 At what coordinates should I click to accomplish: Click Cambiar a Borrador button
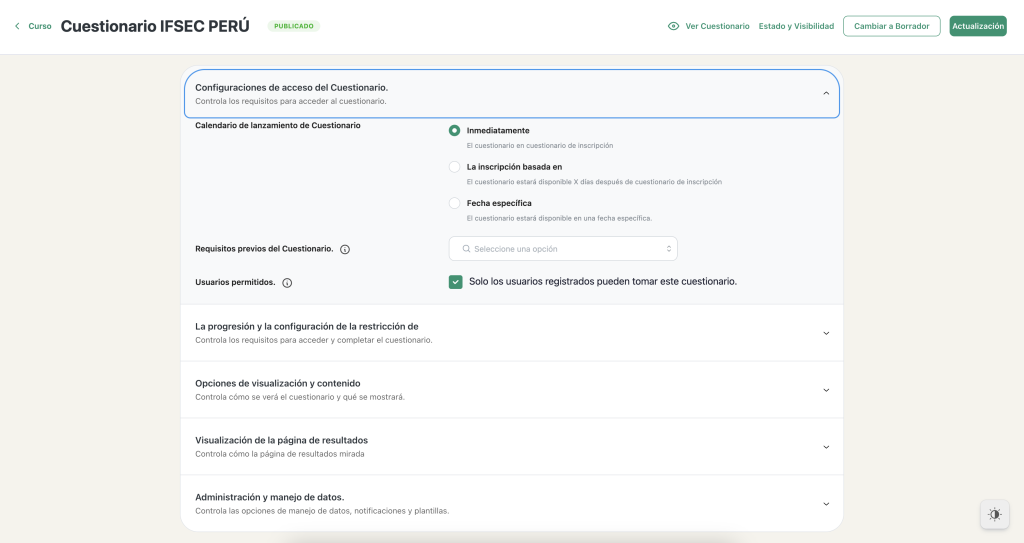coord(891,26)
